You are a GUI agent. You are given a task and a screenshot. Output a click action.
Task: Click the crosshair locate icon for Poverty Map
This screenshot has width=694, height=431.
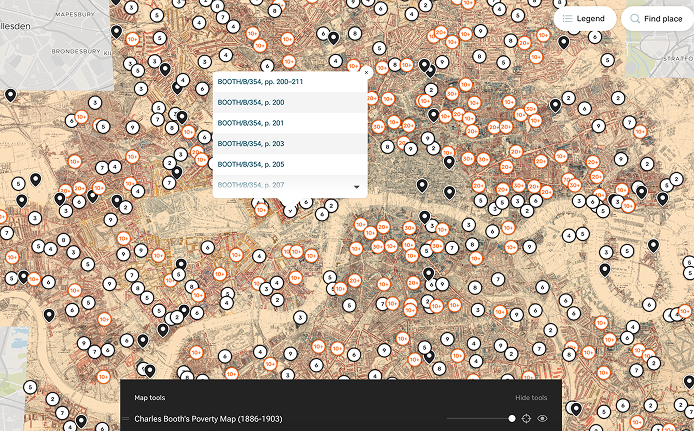[526, 418]
